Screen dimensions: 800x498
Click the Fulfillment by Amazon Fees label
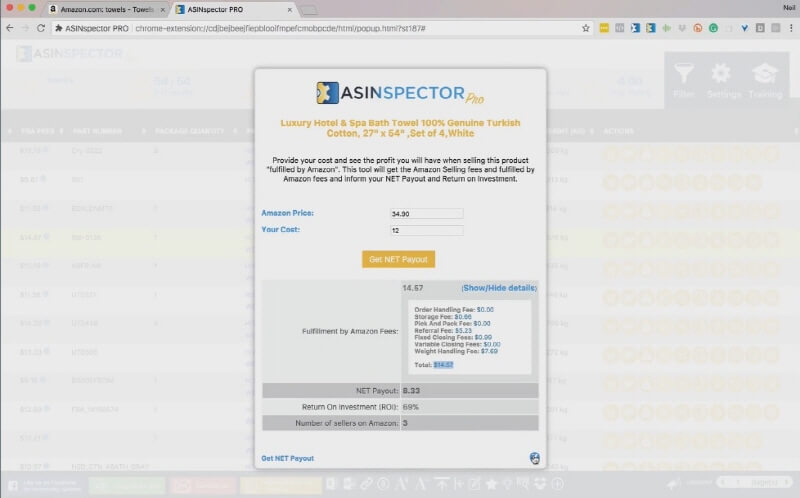click(349, 331)
